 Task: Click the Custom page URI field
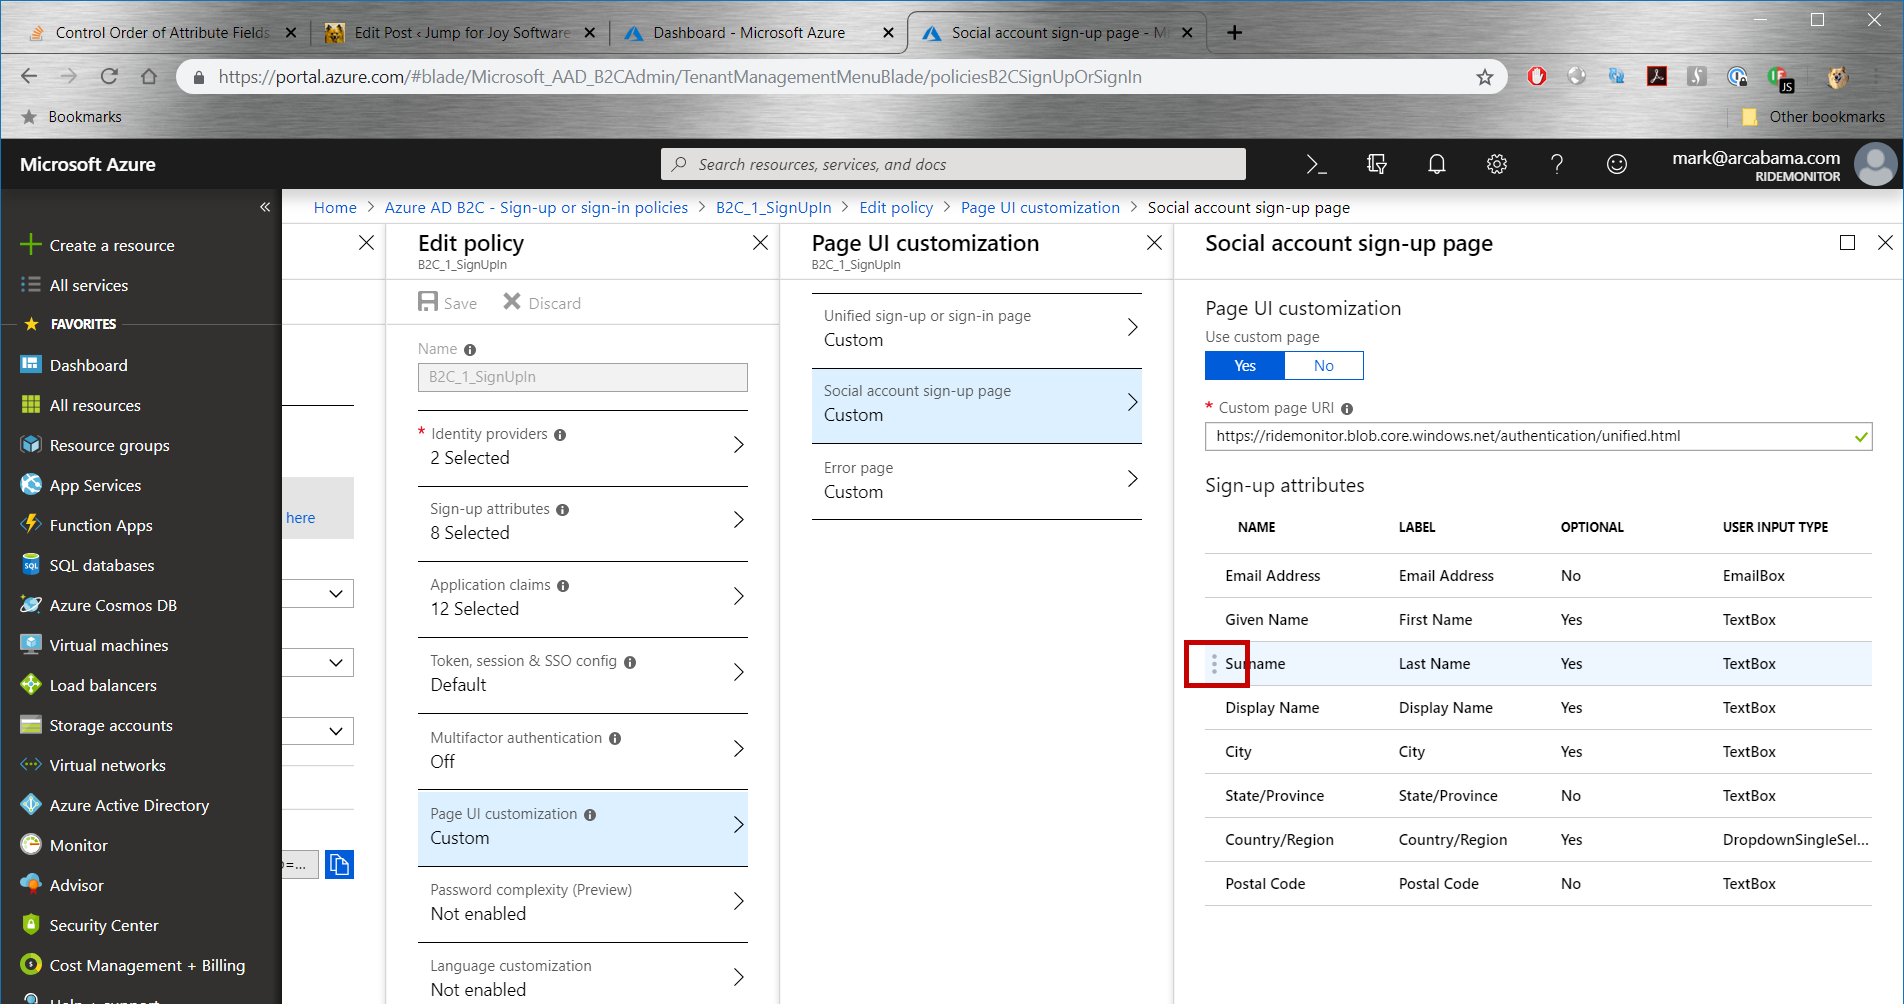coord(1538,436)
